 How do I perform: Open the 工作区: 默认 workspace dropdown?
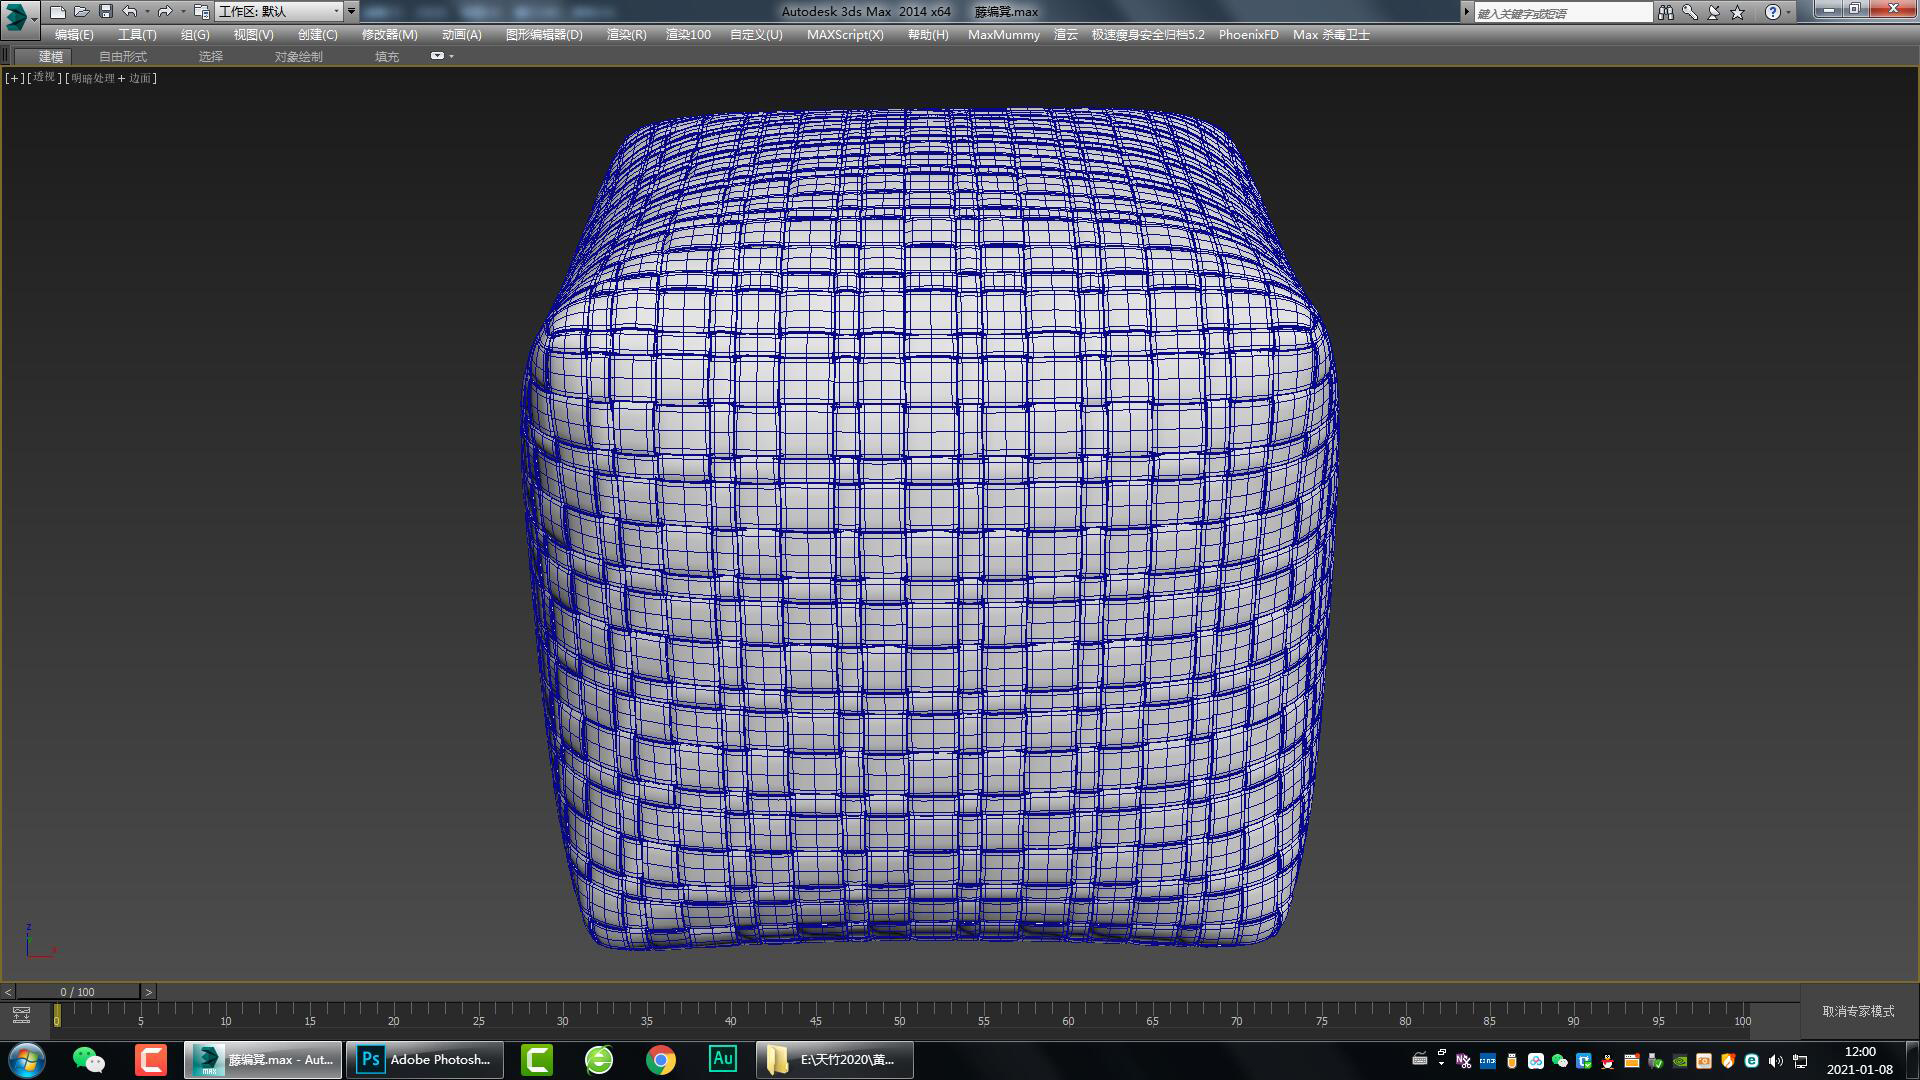(279, 12)
